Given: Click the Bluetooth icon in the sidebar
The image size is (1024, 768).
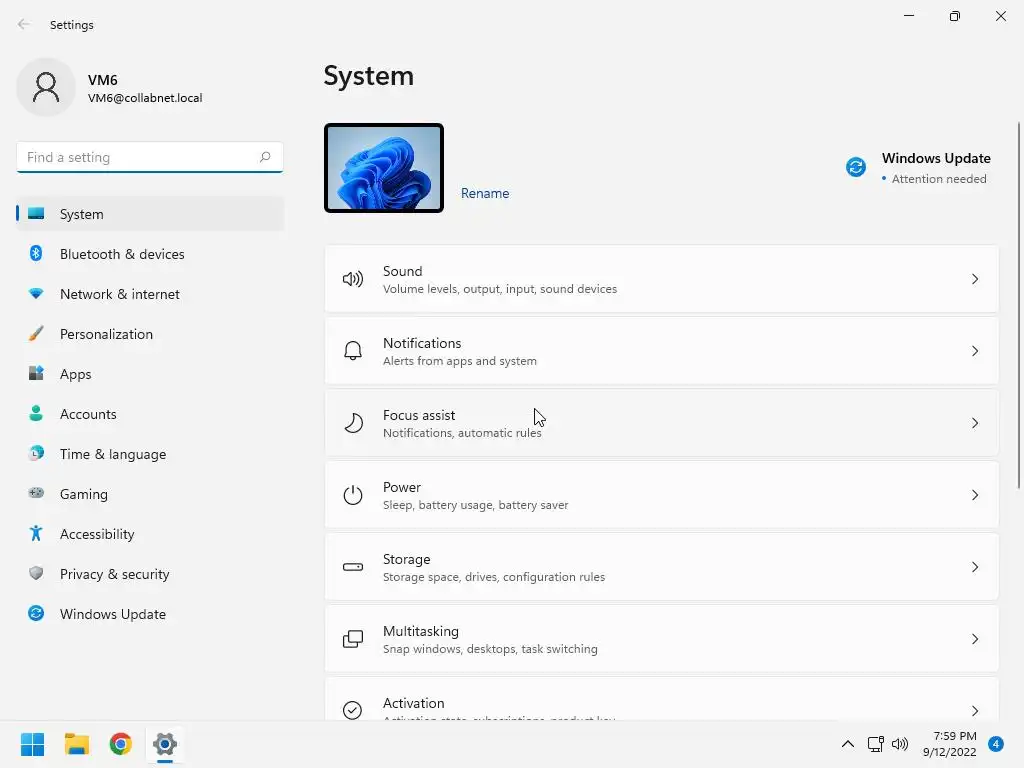Looking at the screenshot, I should coord(36,253).
